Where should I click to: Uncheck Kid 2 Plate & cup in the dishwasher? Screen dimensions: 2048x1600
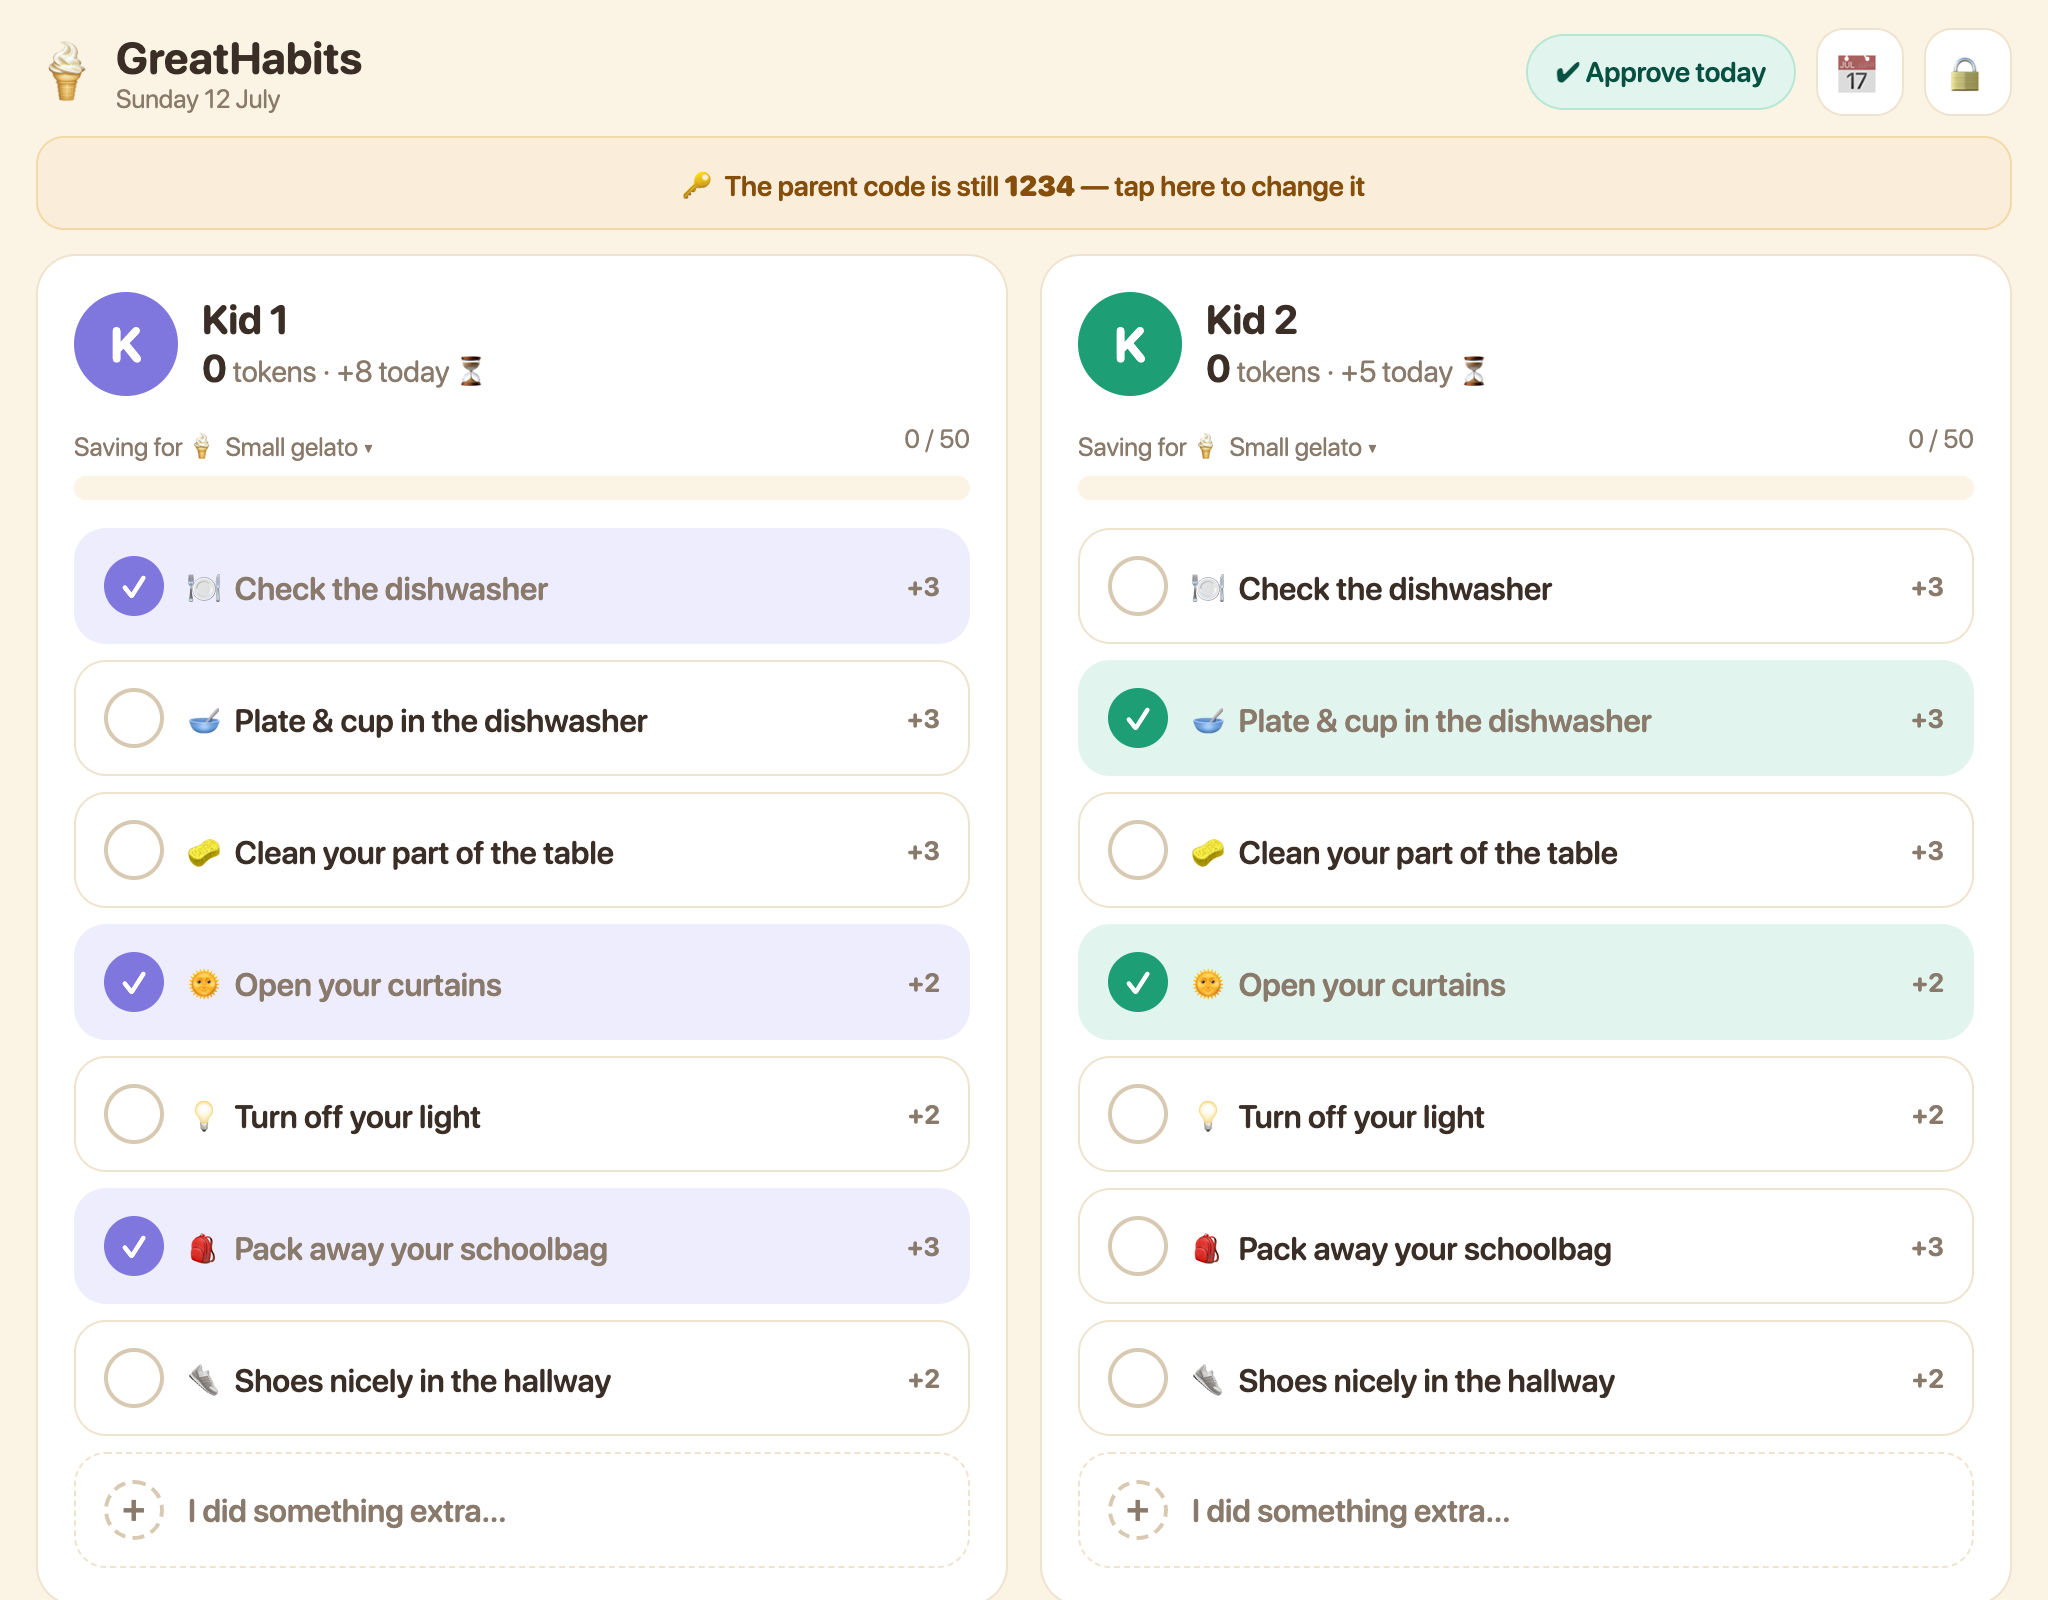(1138, 718)
